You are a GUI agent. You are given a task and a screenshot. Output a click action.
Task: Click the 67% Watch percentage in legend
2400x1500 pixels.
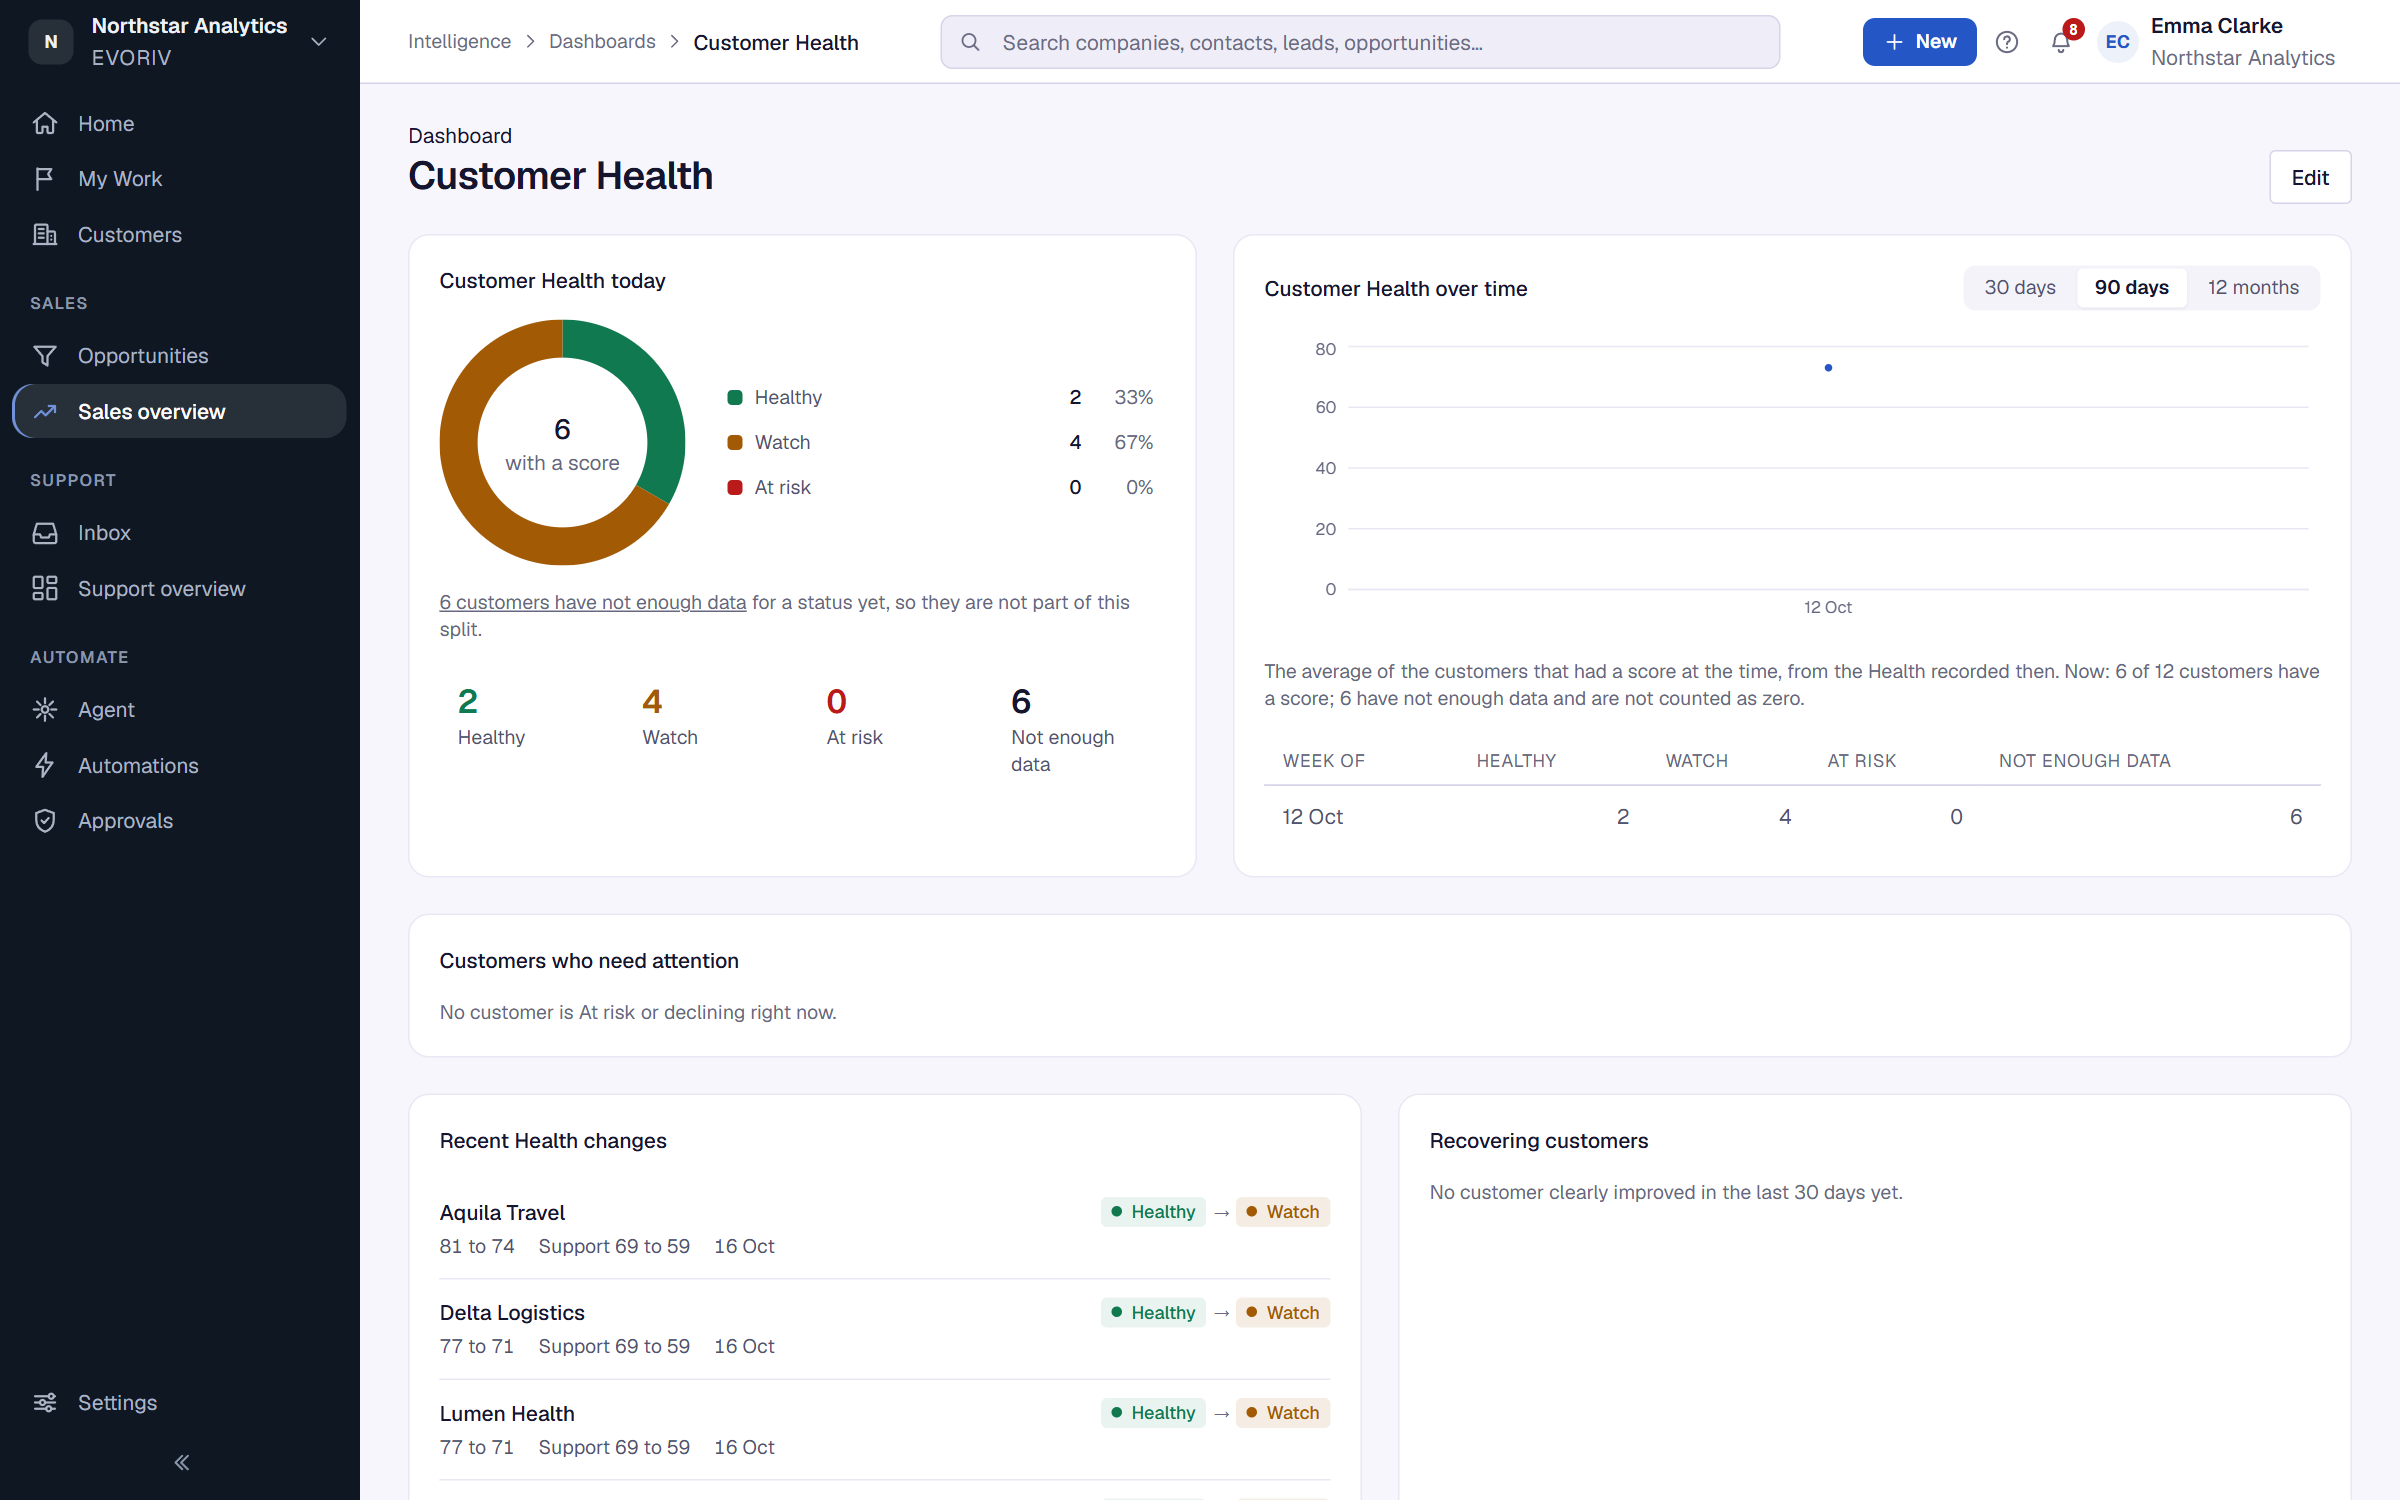point(1133,443)
